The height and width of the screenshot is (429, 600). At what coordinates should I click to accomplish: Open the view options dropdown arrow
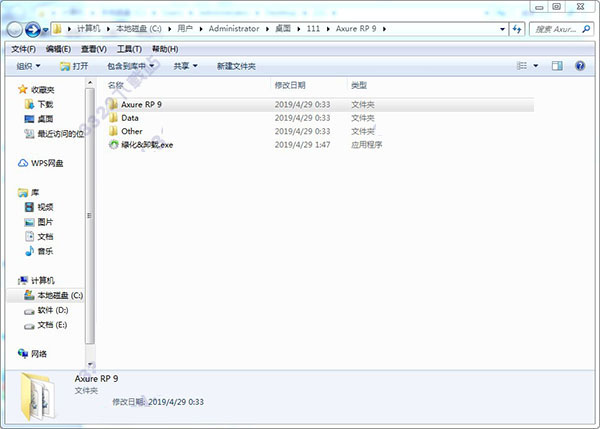tap(536, 66)
